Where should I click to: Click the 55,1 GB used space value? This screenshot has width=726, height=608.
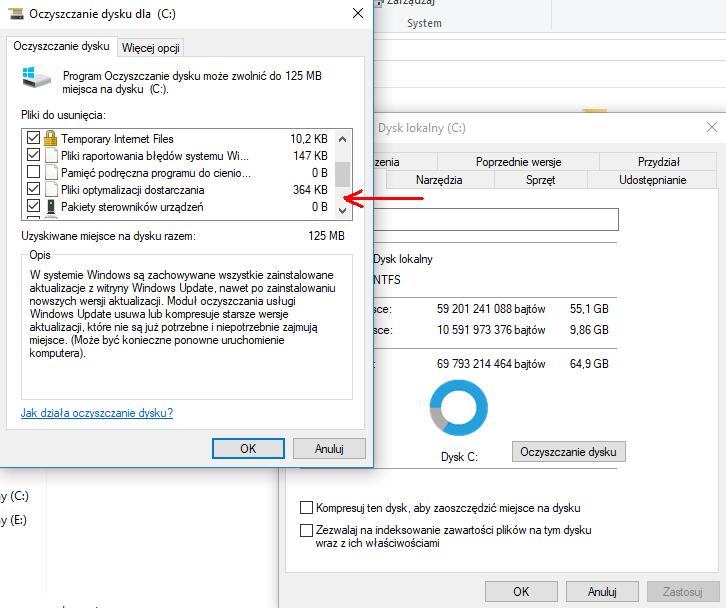coord(589,309)
